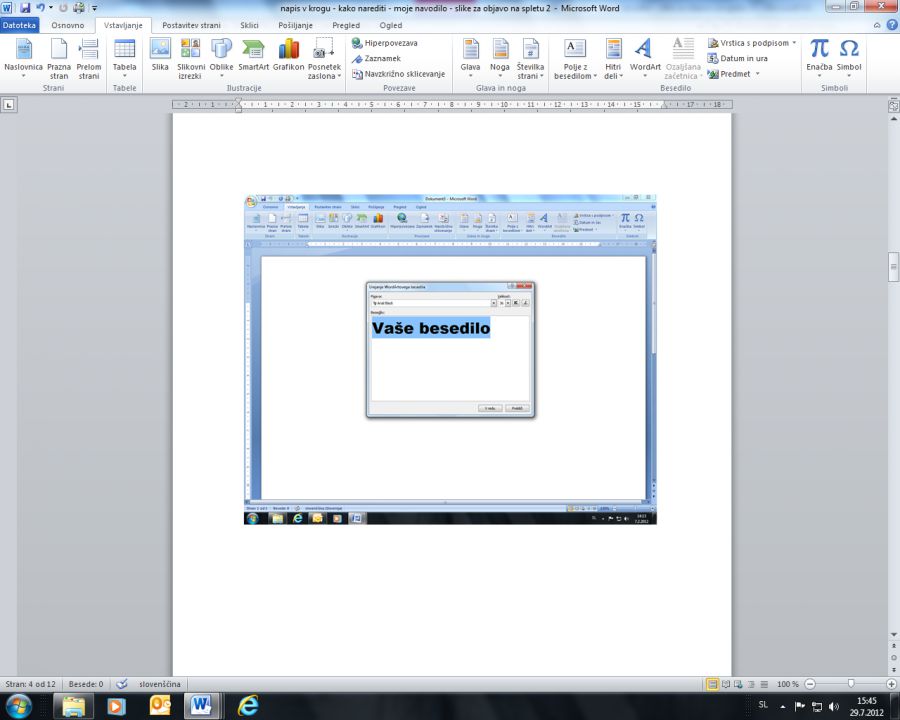Open the Pregled review tab
This screenshot has height=720, width=900.
point(346,25)
